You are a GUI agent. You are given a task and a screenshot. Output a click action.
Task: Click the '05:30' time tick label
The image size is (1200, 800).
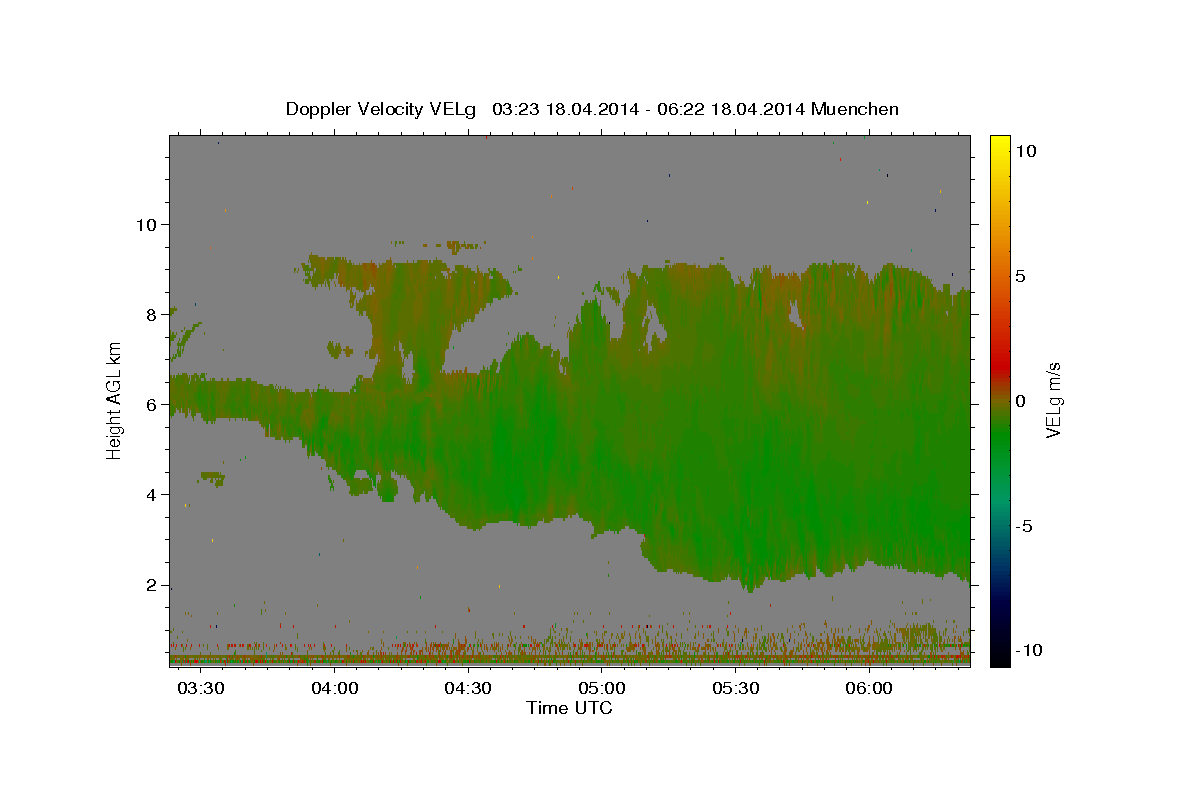click(x=736, y=689)
